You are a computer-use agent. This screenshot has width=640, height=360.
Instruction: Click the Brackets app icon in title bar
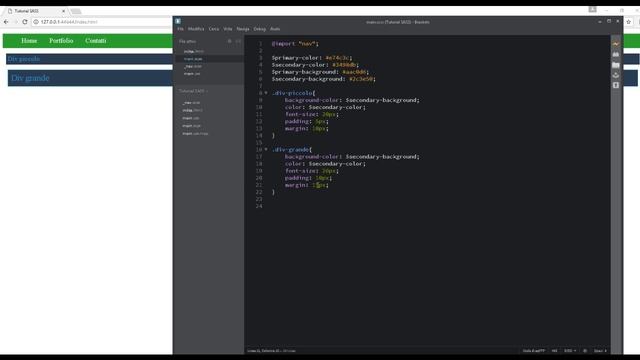178,21
